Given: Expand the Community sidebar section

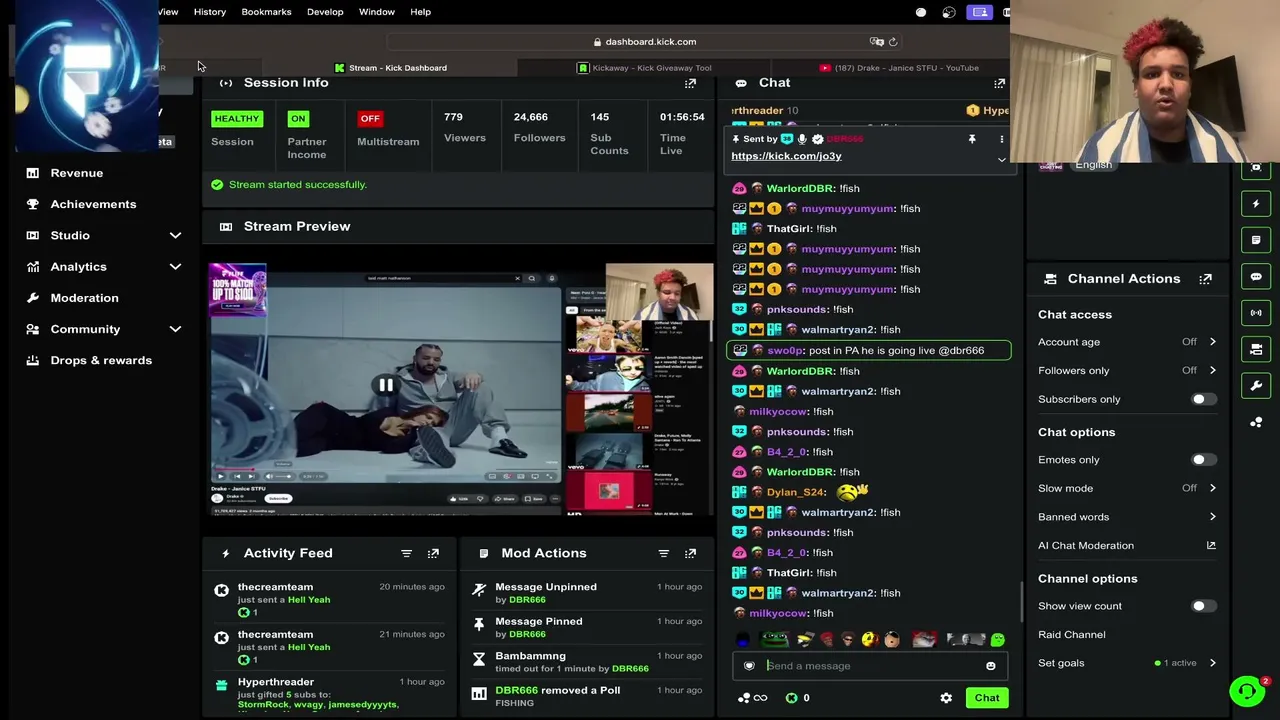Looking at the screenshot, I should click(x=175, y=329).
